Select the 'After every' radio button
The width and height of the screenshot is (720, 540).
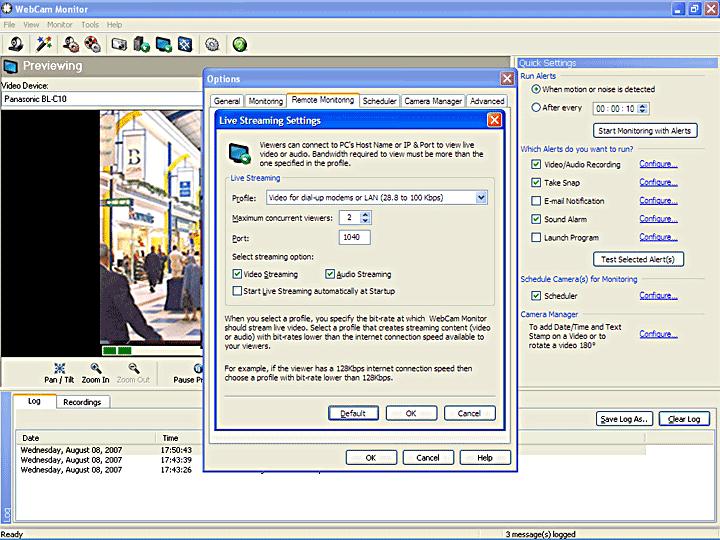point(536,107)
